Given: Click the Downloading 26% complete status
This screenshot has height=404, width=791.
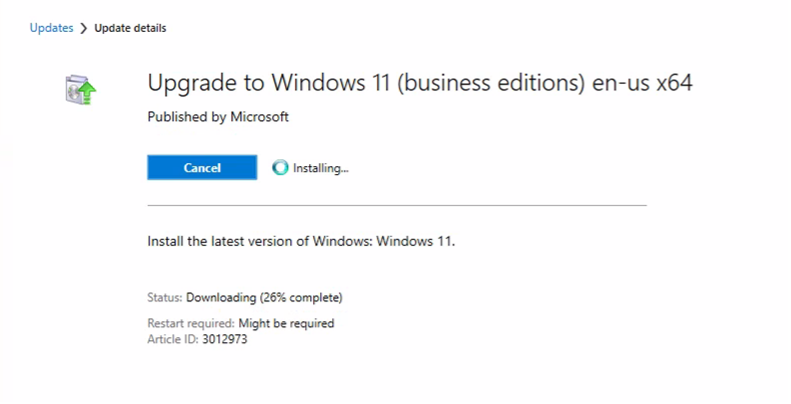Looking at the screenshot, I should point(264,298).
